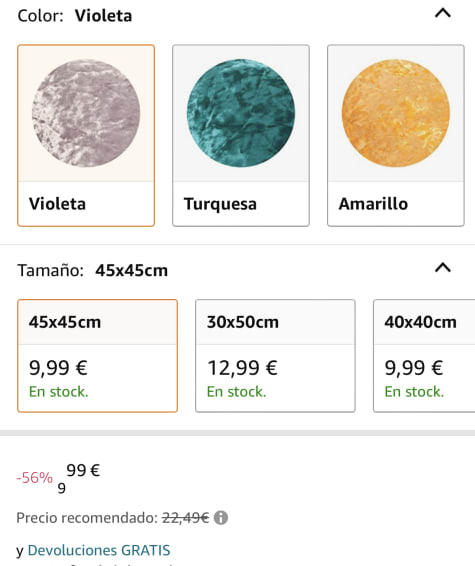Viewport: 475px width, 566px height.
Task: Click the turquoise fabric swatch circle
Action: (x=241, y=113)
